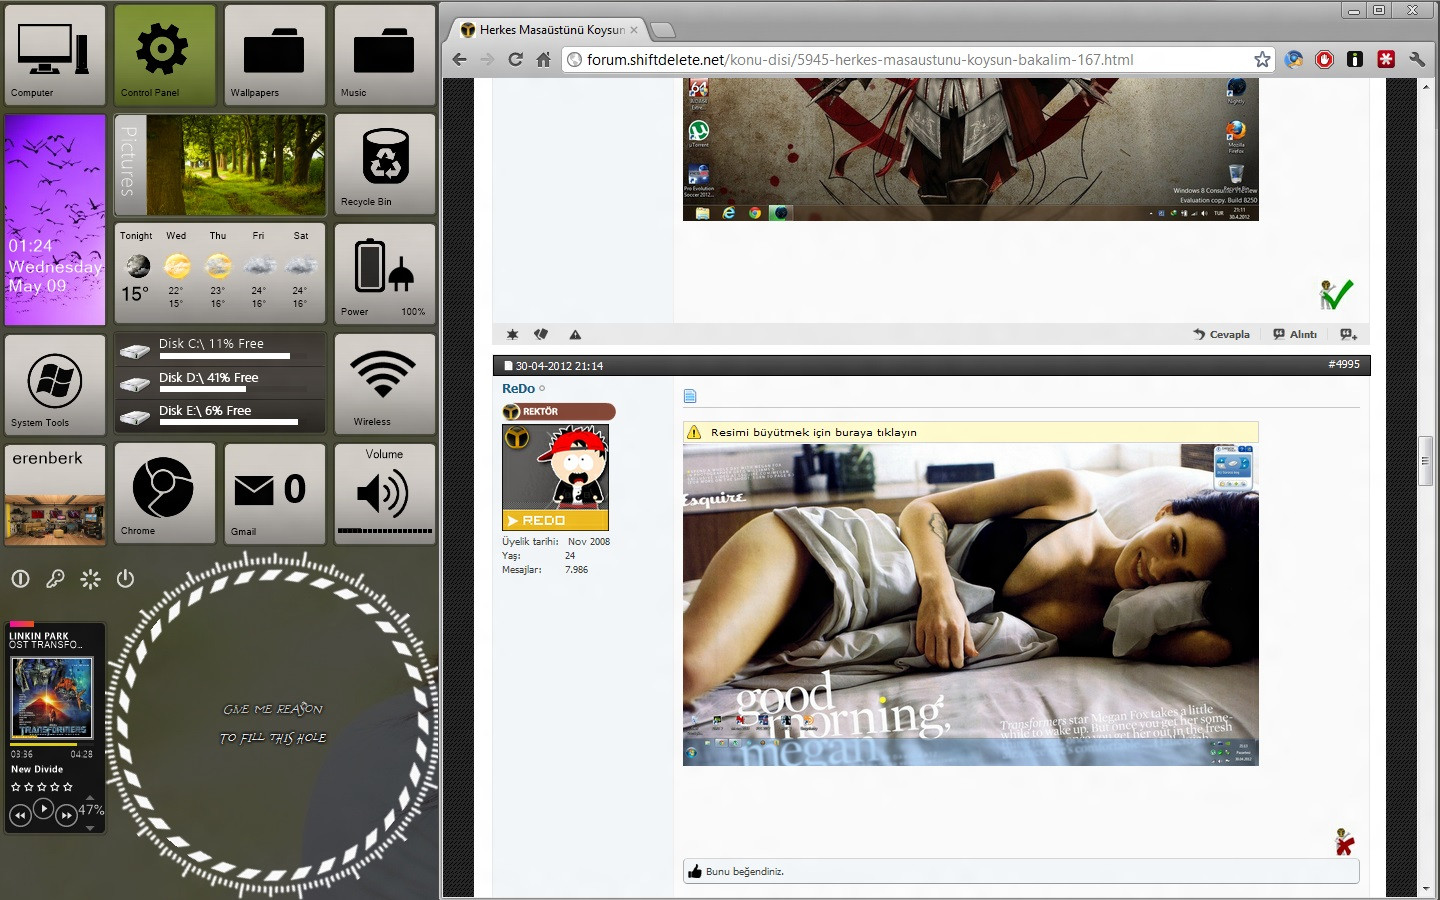Image resolution: width=1440 pixels, height=900 pixels.
Task: Click the Transformers album cover art
Action: tap(51, 697)
